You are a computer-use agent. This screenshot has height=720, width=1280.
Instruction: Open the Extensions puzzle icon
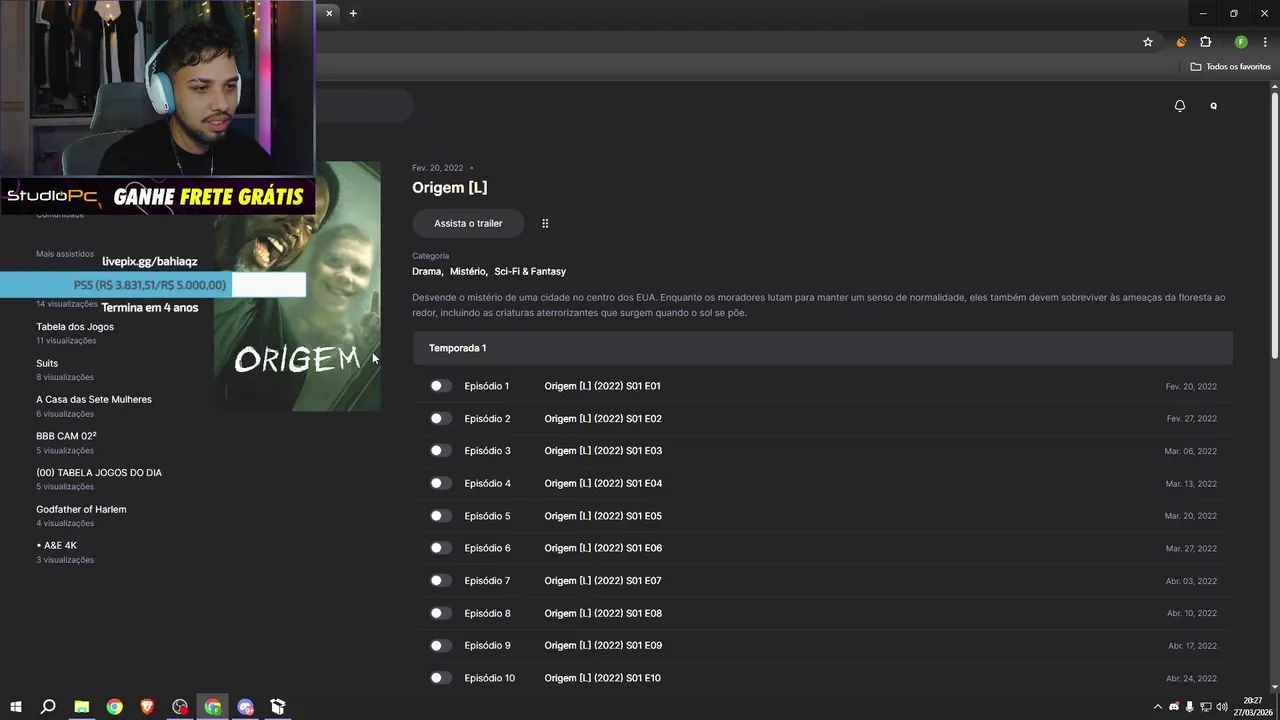pos(1206,42)
